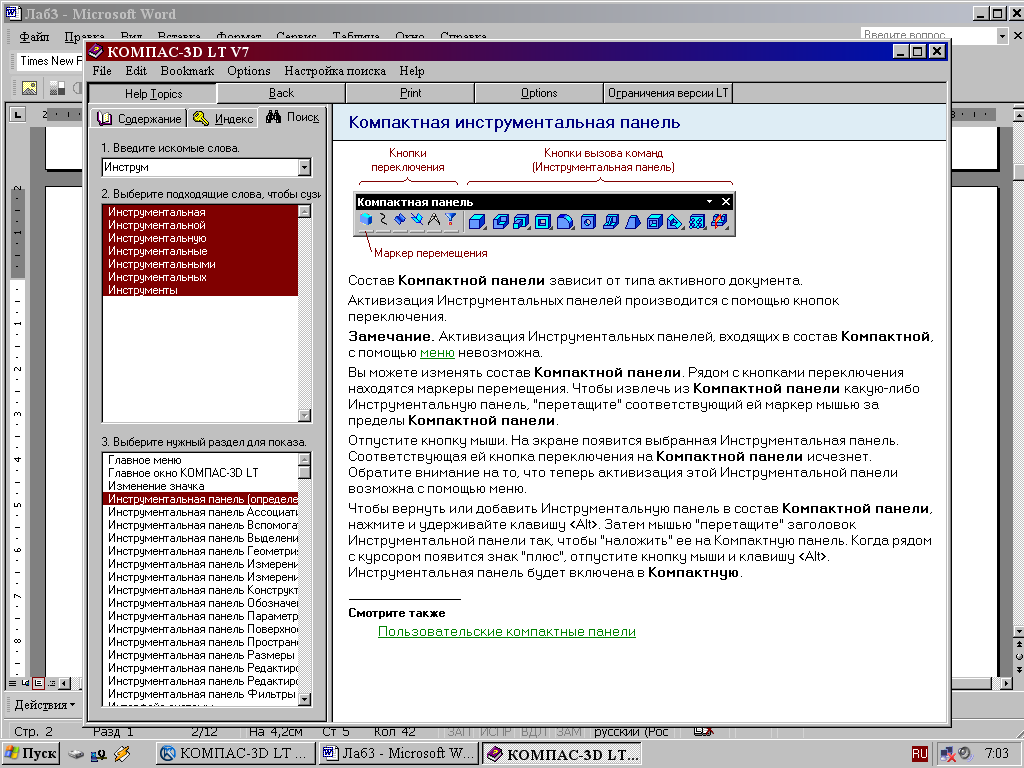This screenshot has width=1024, height=768.
Task: Open the Edit menu in help window
Action: tap(136, 71)
